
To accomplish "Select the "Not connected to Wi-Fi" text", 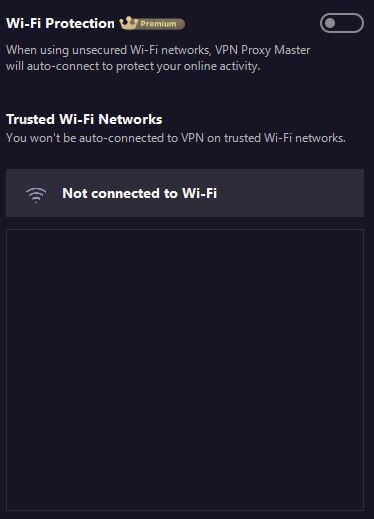I will pos(140,193).
